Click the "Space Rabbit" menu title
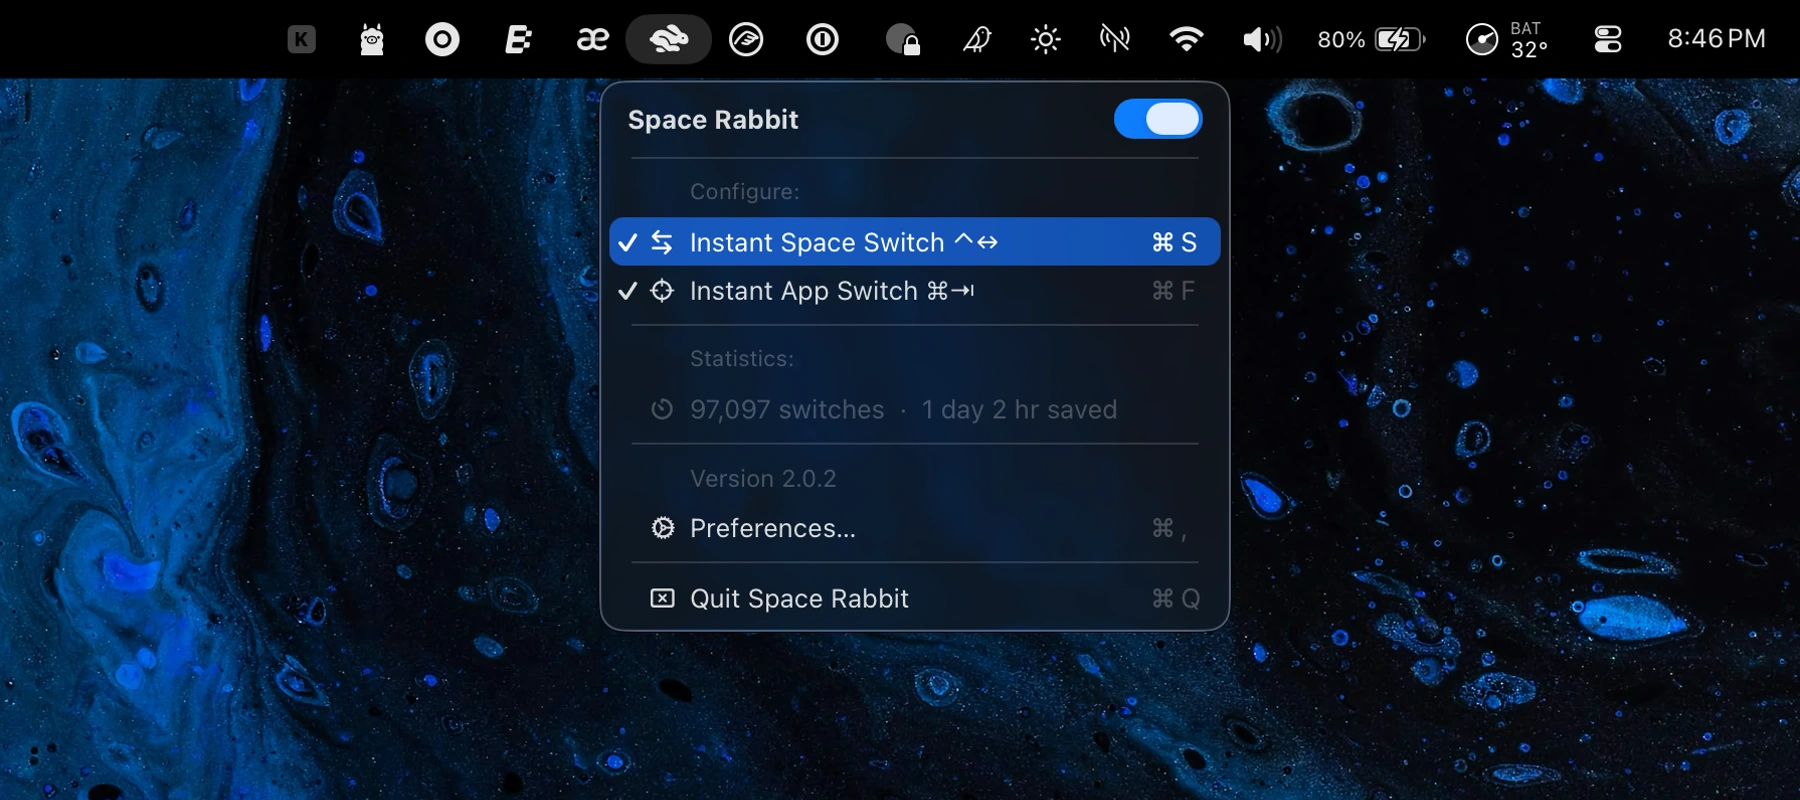The image size is (1800, 800). 713,120
